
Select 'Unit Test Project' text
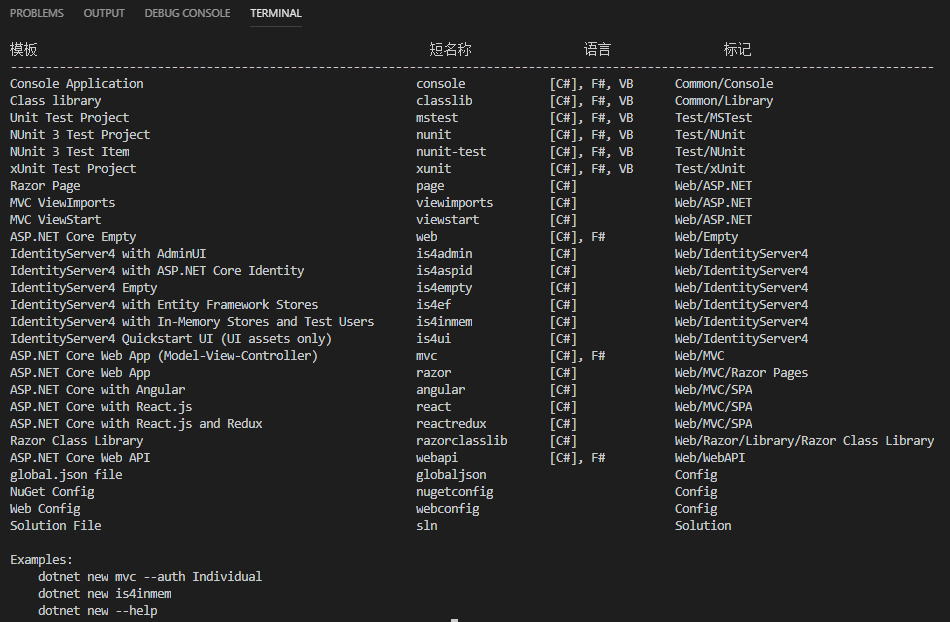click(70, 117)
